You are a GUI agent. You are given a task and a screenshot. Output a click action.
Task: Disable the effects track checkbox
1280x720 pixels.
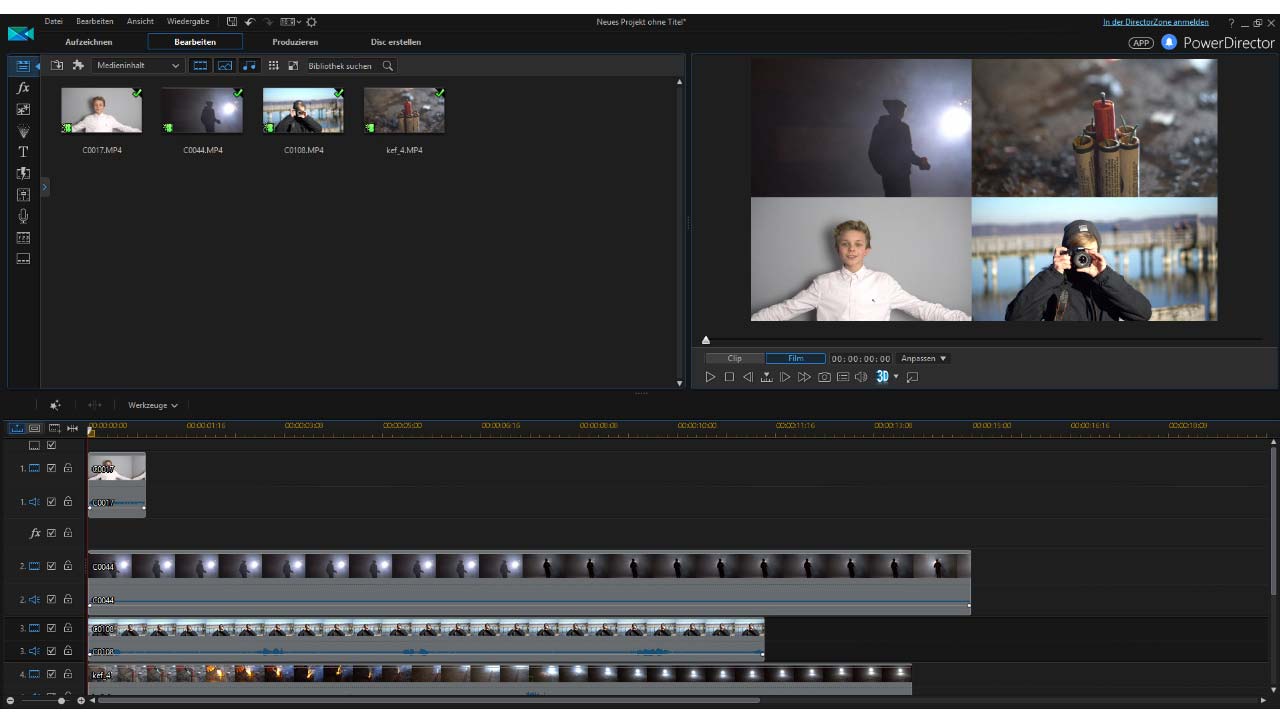pos(52,533)
